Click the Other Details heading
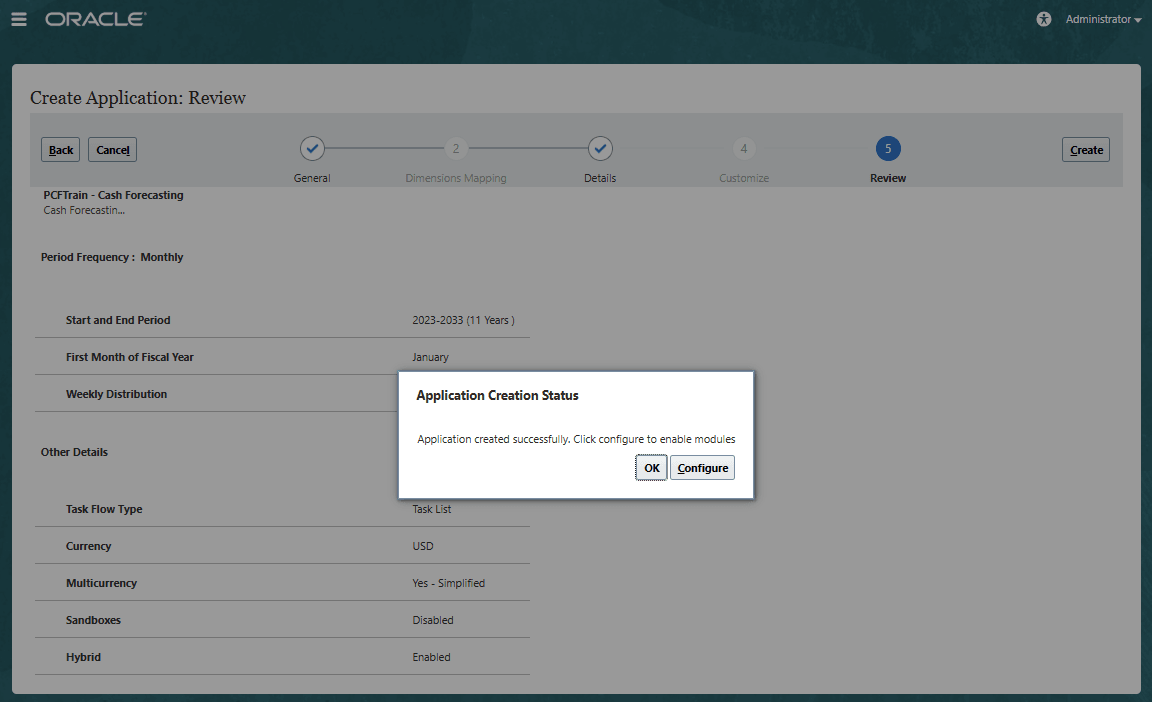The height and width of the screenshot is (702, 1152). point(74,452)
